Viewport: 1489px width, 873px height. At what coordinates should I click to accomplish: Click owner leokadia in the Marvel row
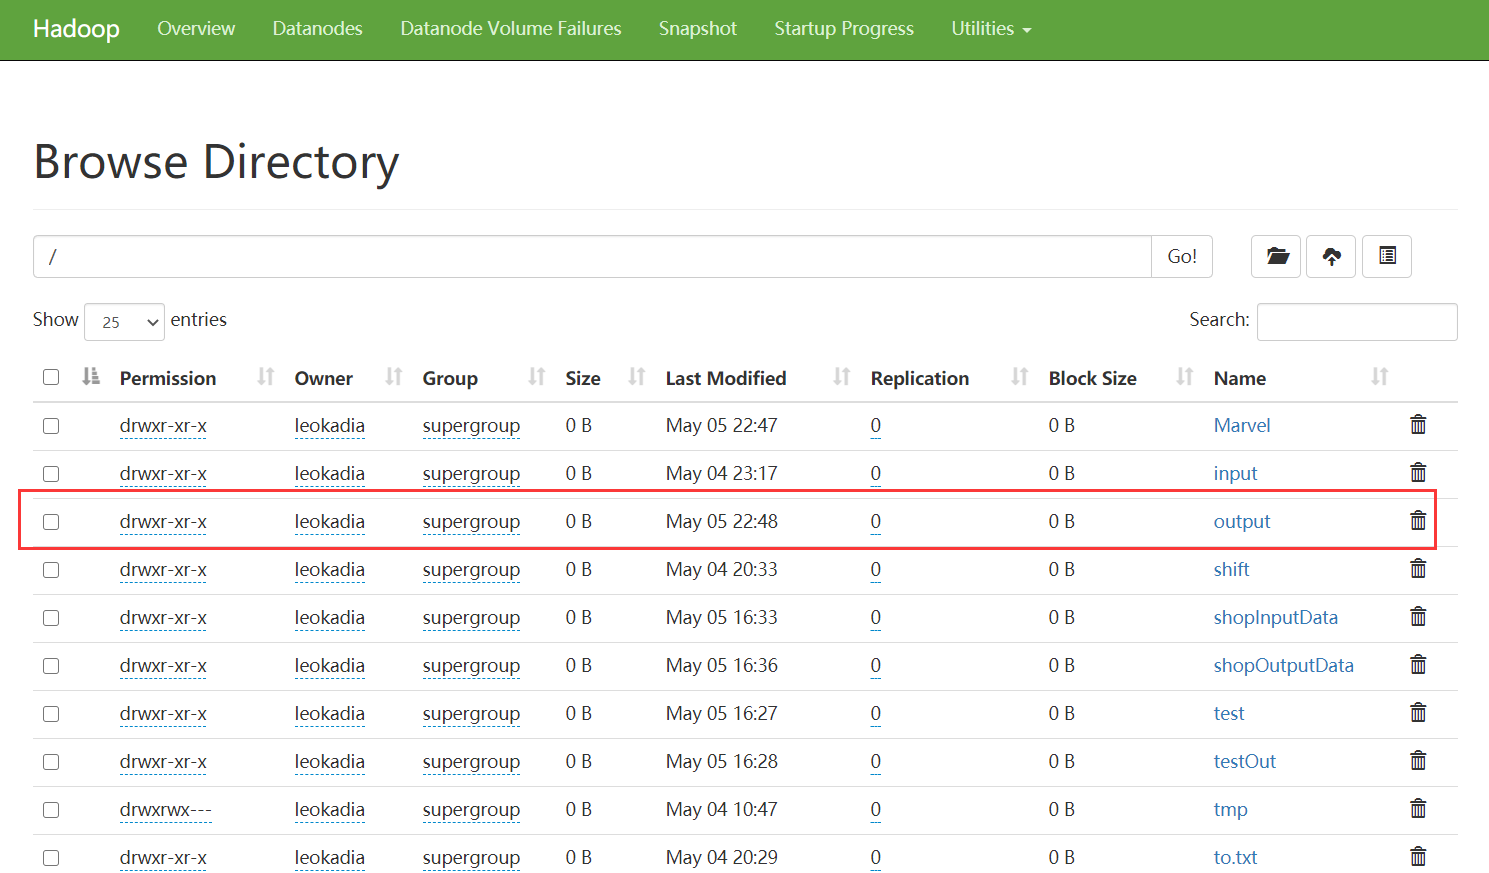pos(330,425)
